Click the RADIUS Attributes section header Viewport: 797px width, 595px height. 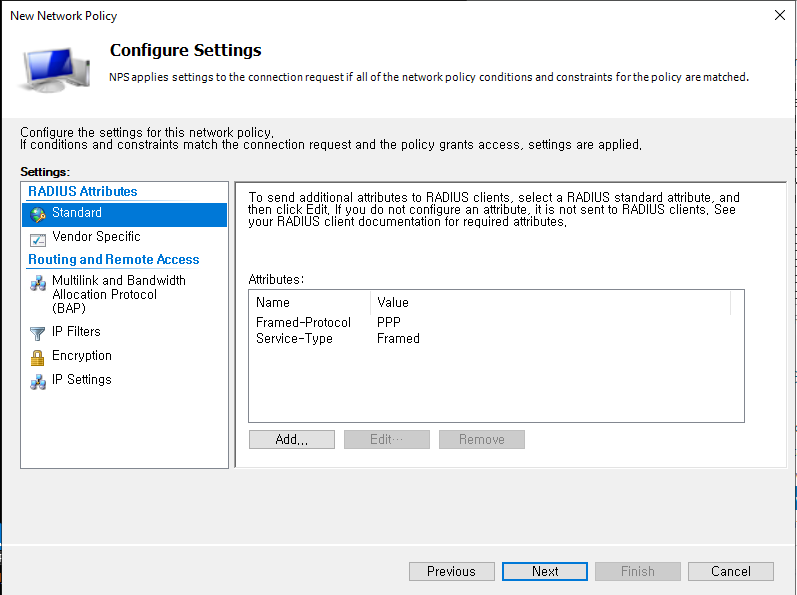point(82,192)
